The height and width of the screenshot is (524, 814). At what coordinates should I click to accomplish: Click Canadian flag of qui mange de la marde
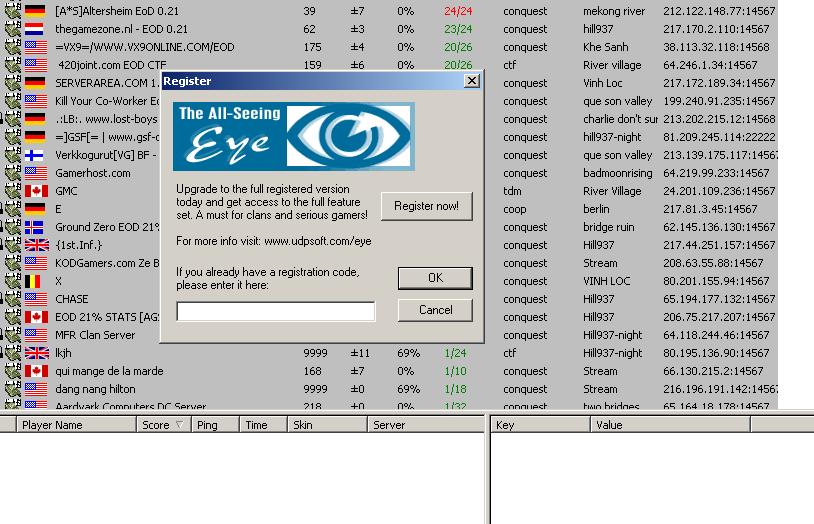(35, 371)
